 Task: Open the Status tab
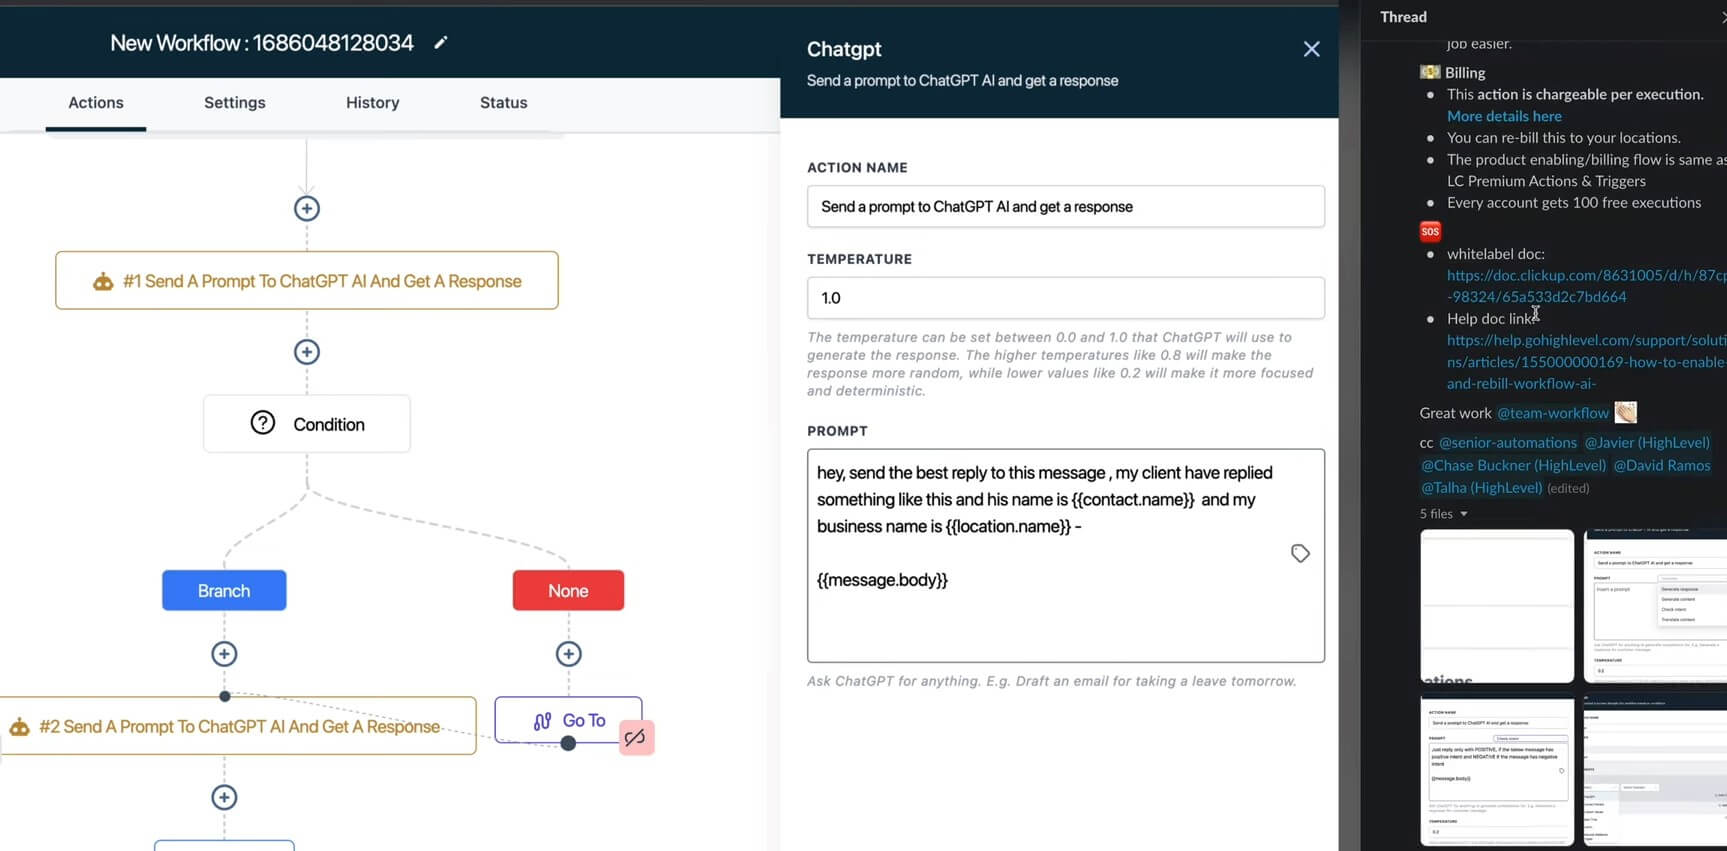[x=503, y=103]
